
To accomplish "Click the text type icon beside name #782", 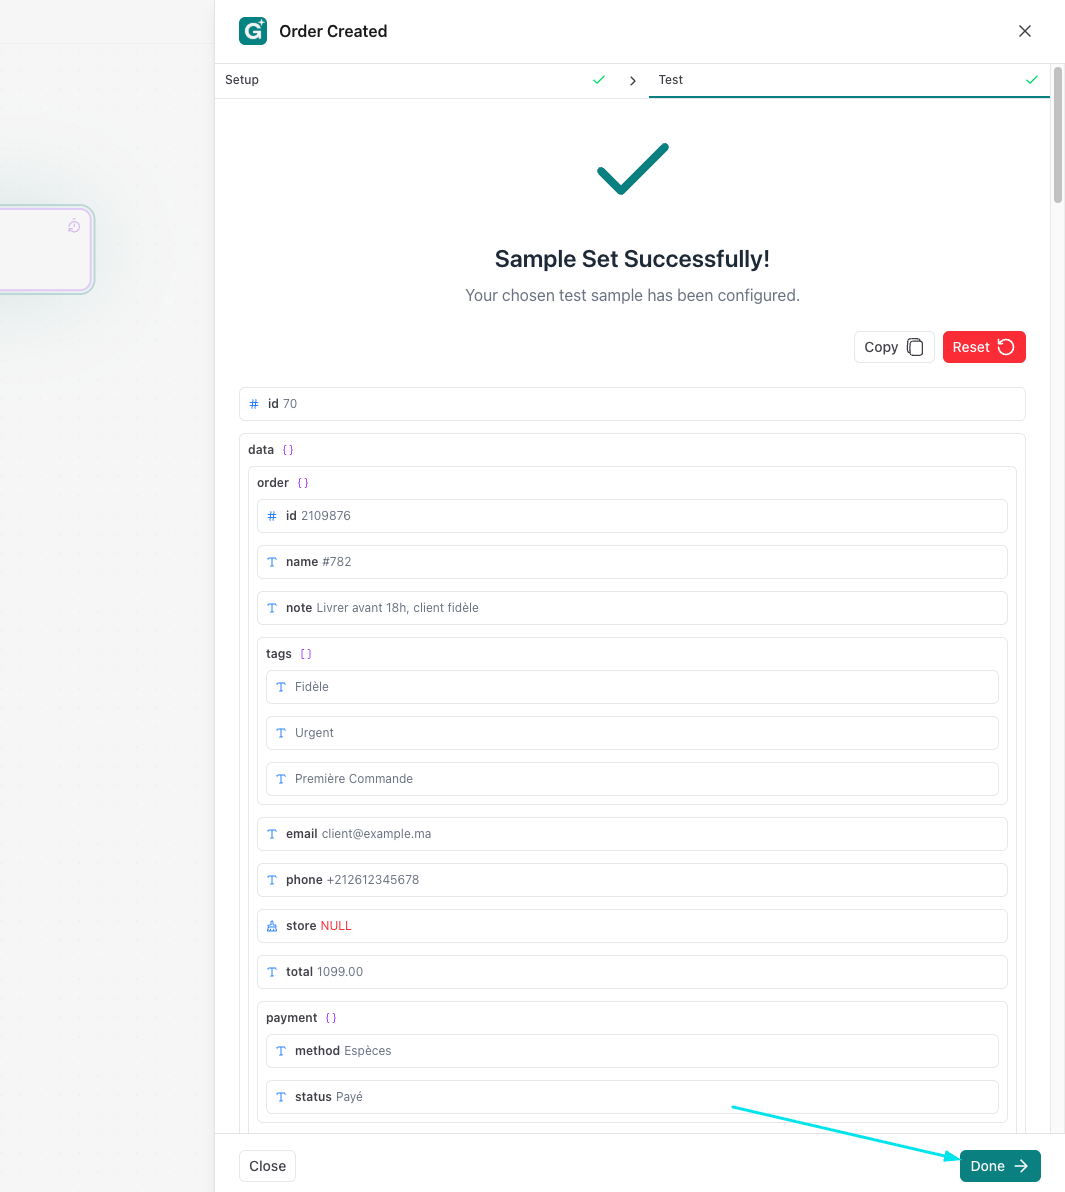I will [x=272, y=562].
